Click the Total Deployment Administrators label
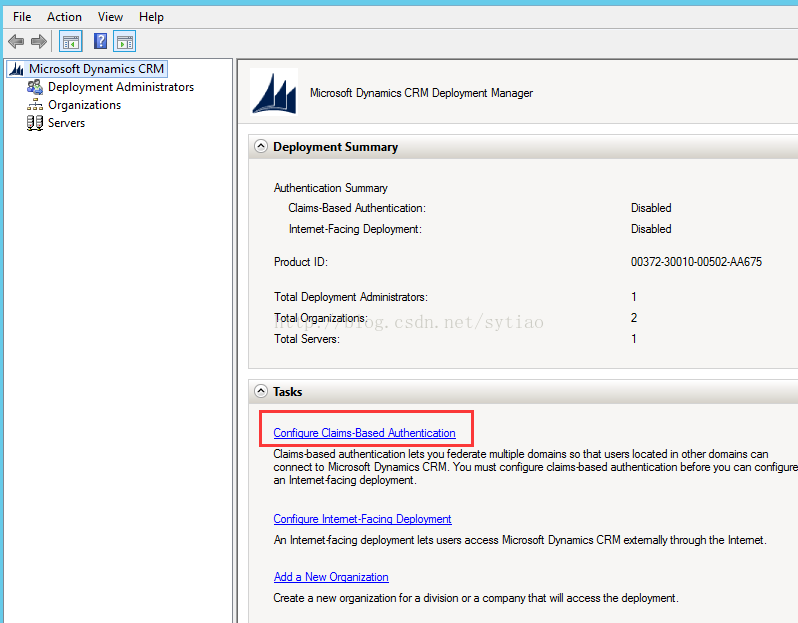The height and width of the screenshot is (623, 798). 351,297
